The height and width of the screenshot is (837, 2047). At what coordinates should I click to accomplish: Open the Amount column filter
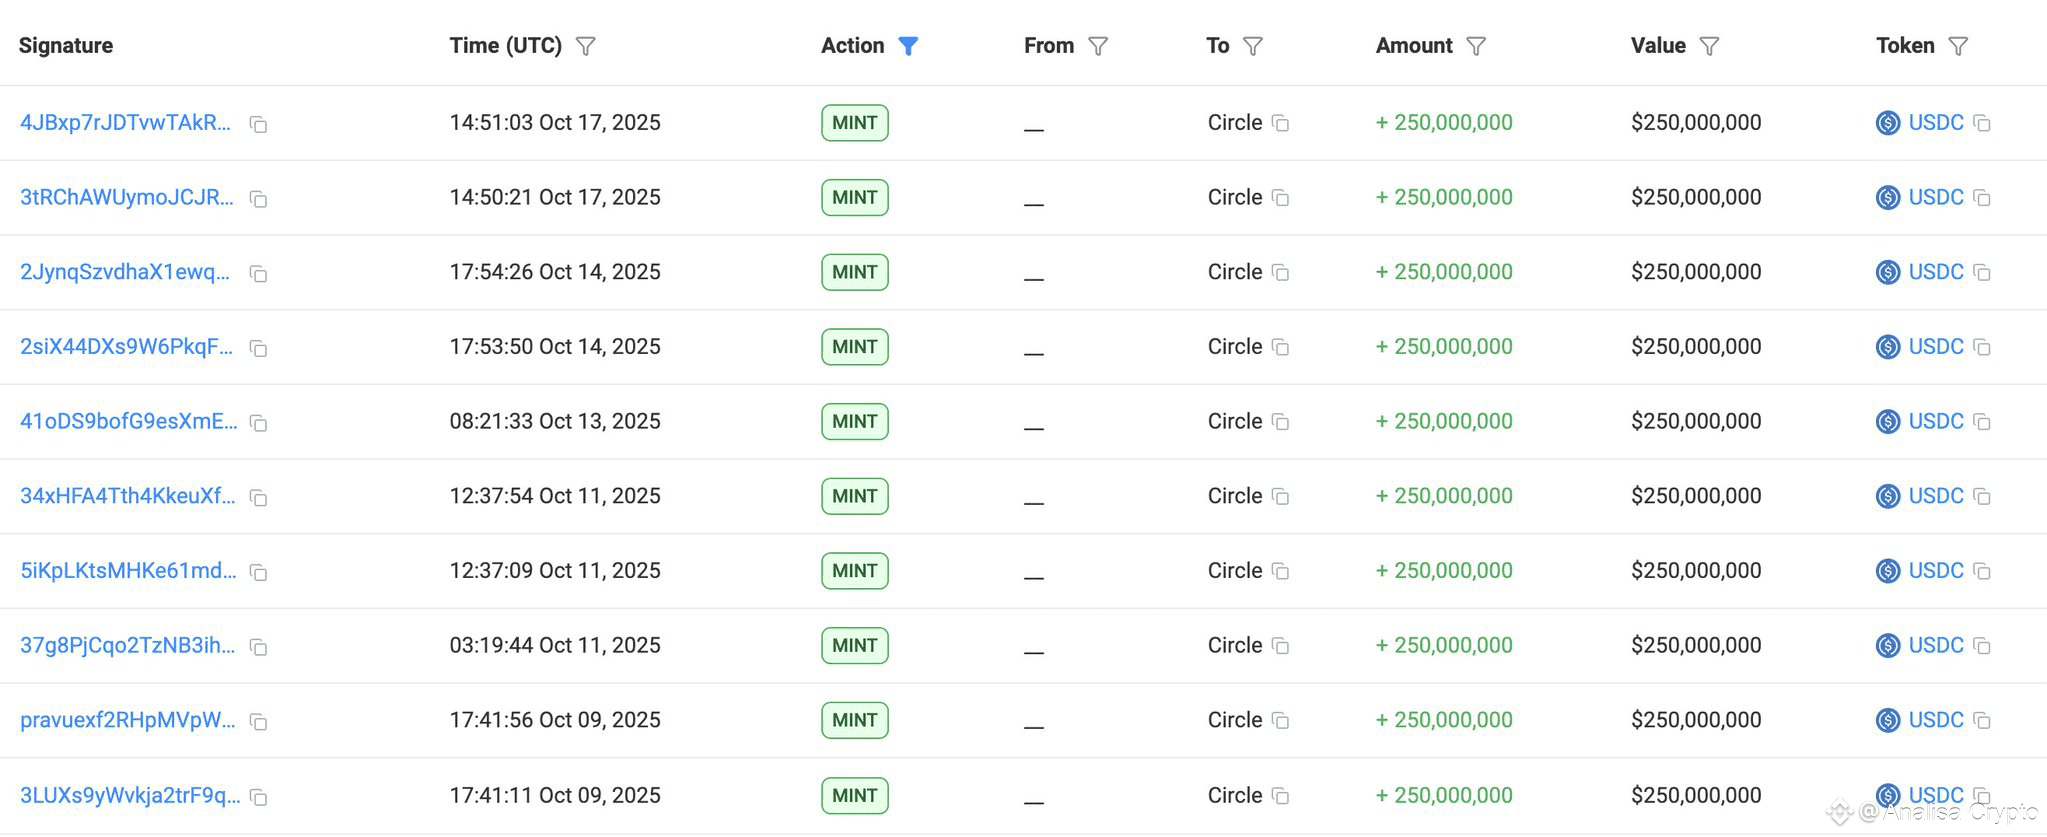[x=1476, y=46]
